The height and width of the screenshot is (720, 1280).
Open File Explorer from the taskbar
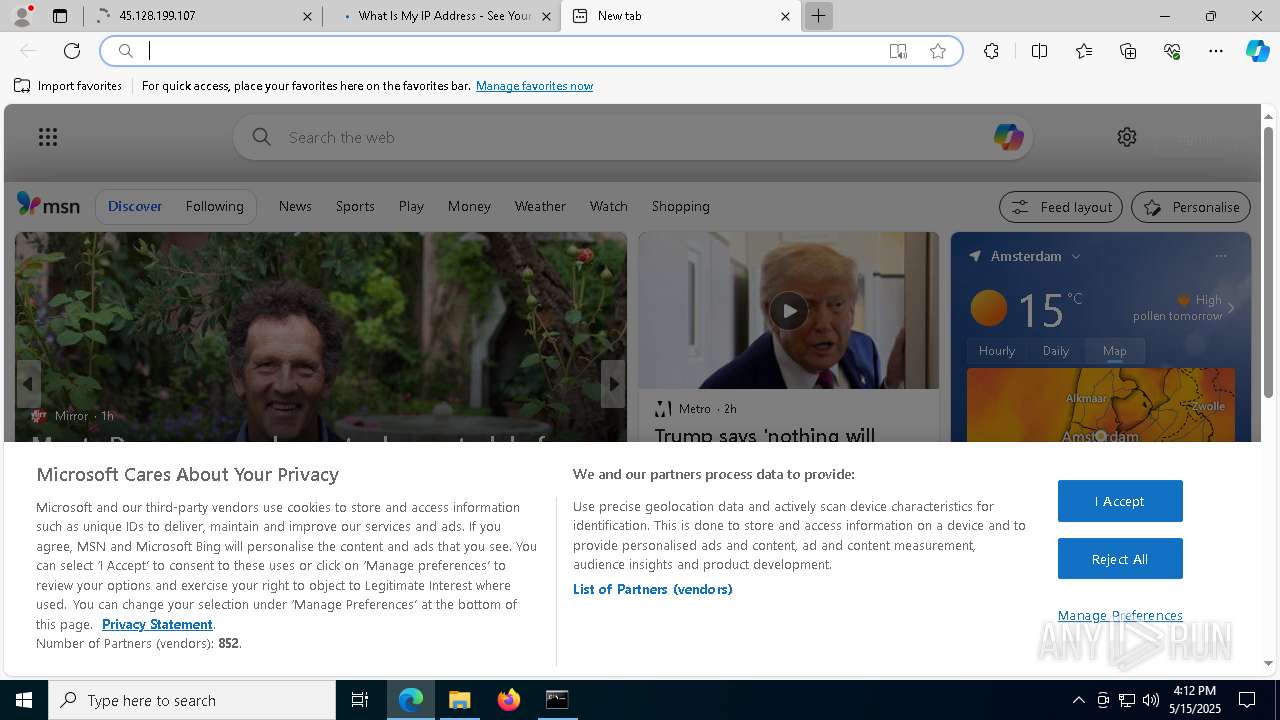pos(460,700)
